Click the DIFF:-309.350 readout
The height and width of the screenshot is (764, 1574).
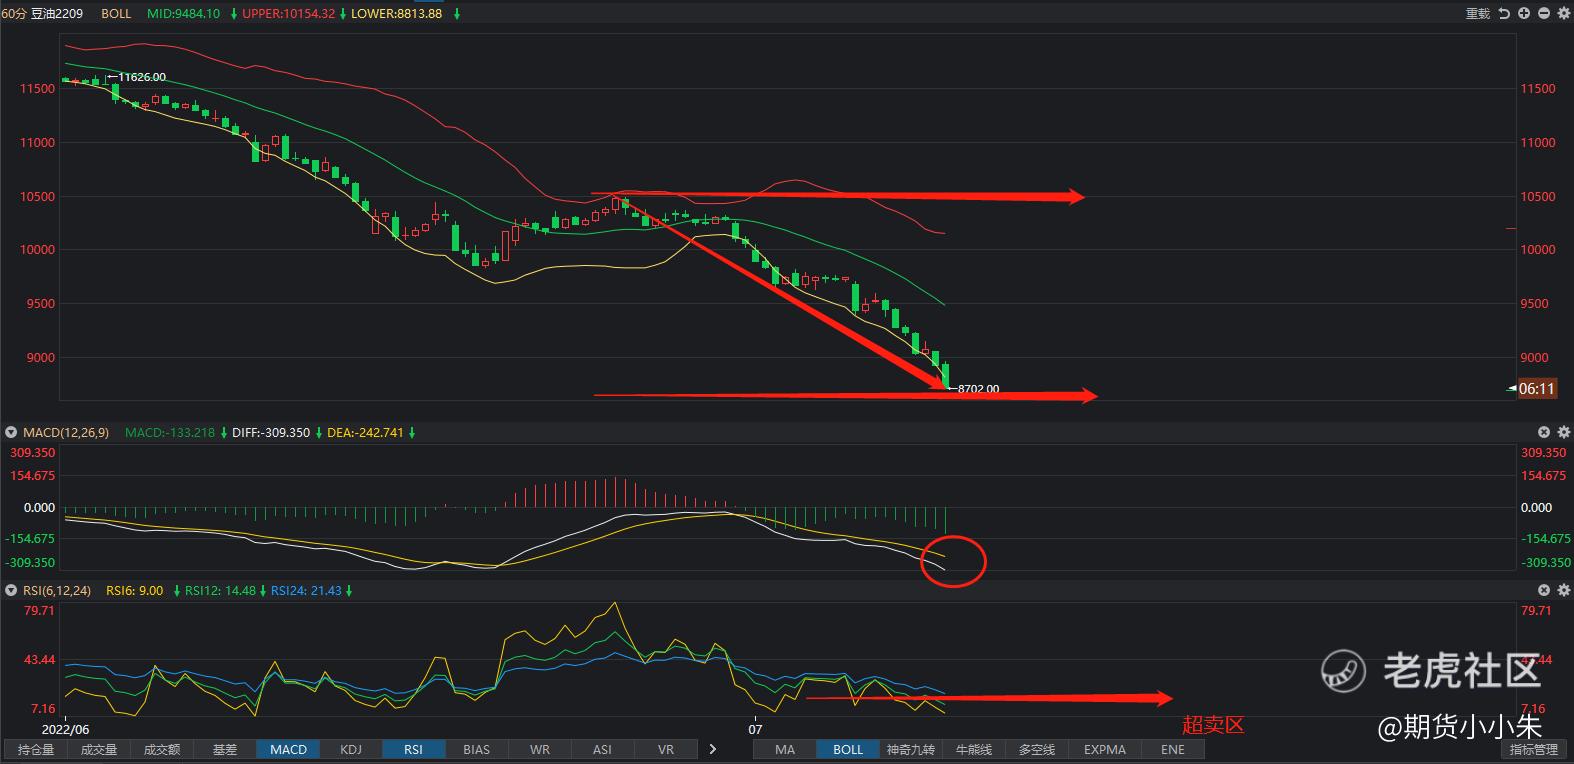271,433
